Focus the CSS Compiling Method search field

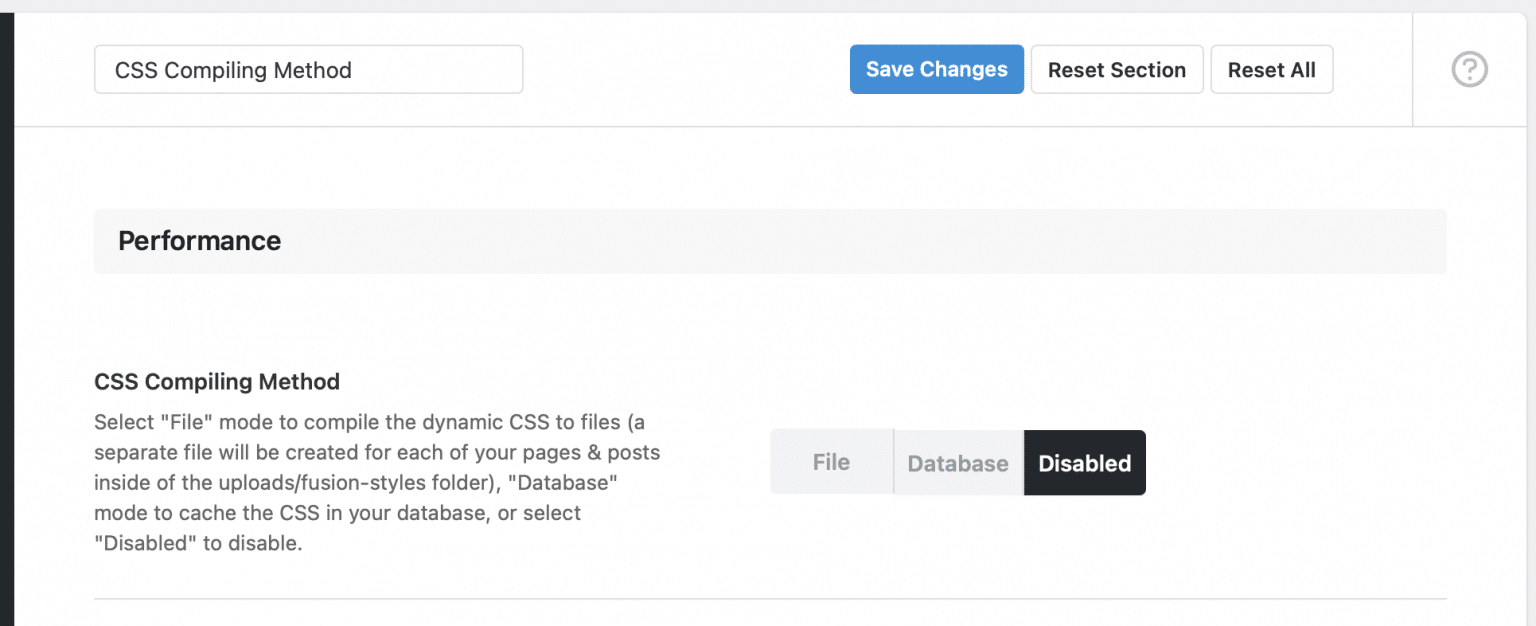coord(308,69)
